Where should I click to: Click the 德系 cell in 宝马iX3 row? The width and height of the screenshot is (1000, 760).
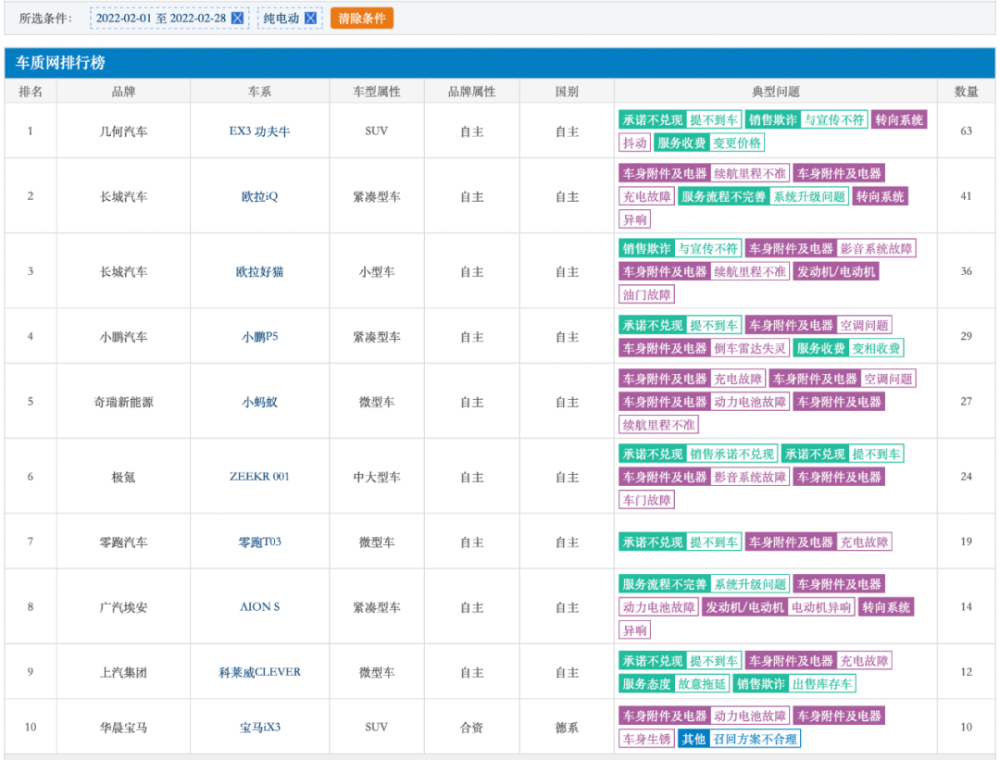coord(566,727)
